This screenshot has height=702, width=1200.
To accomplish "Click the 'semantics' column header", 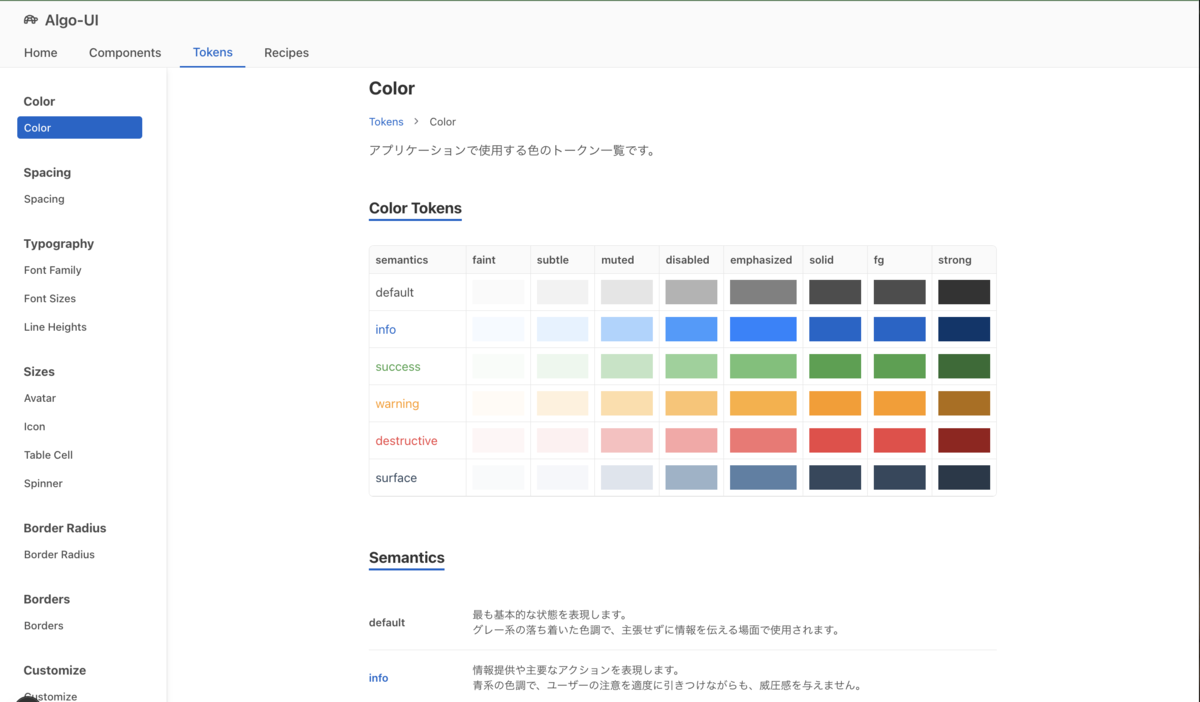I will point(402,260).
